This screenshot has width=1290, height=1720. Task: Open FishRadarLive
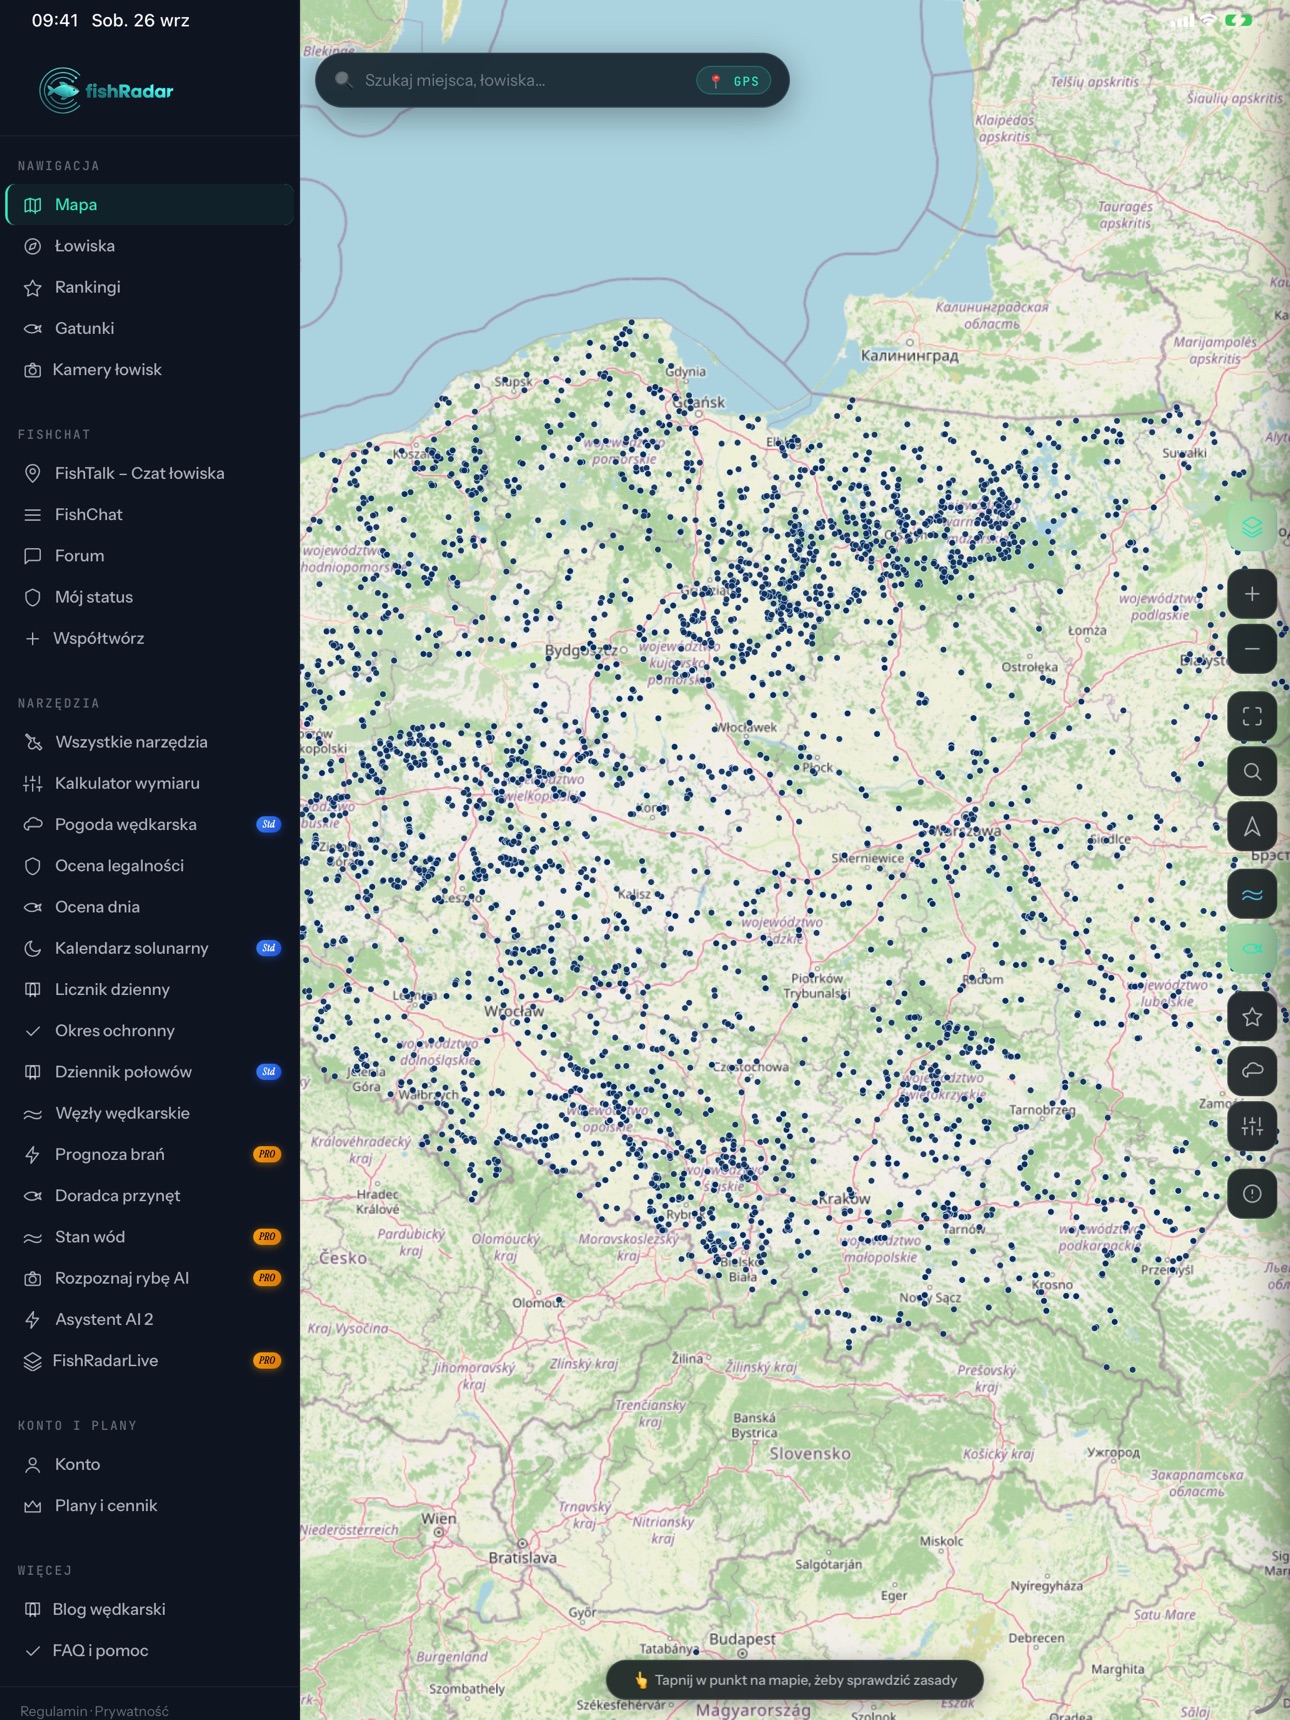click(x=150, y=1360)
